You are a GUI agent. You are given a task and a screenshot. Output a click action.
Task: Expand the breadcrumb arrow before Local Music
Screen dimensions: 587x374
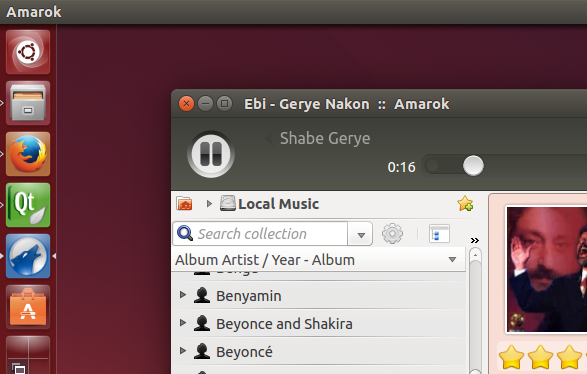click(209, 204)
